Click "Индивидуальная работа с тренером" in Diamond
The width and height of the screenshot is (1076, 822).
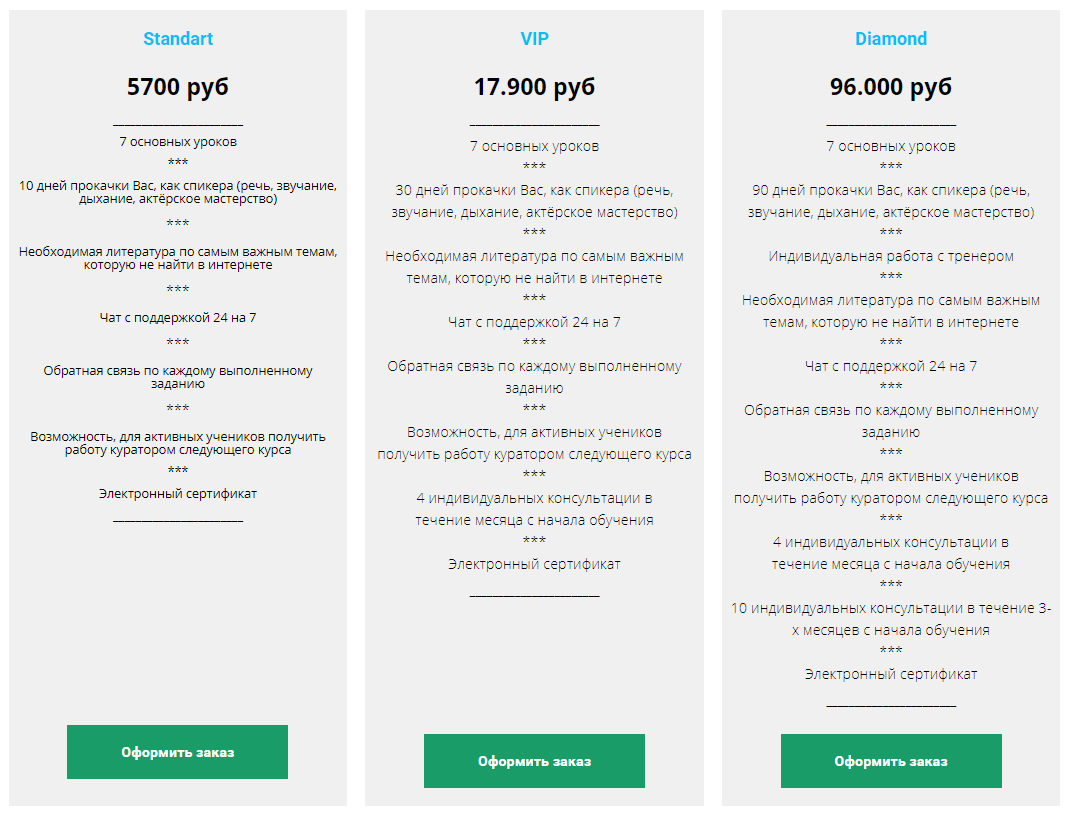coord(890,256)
